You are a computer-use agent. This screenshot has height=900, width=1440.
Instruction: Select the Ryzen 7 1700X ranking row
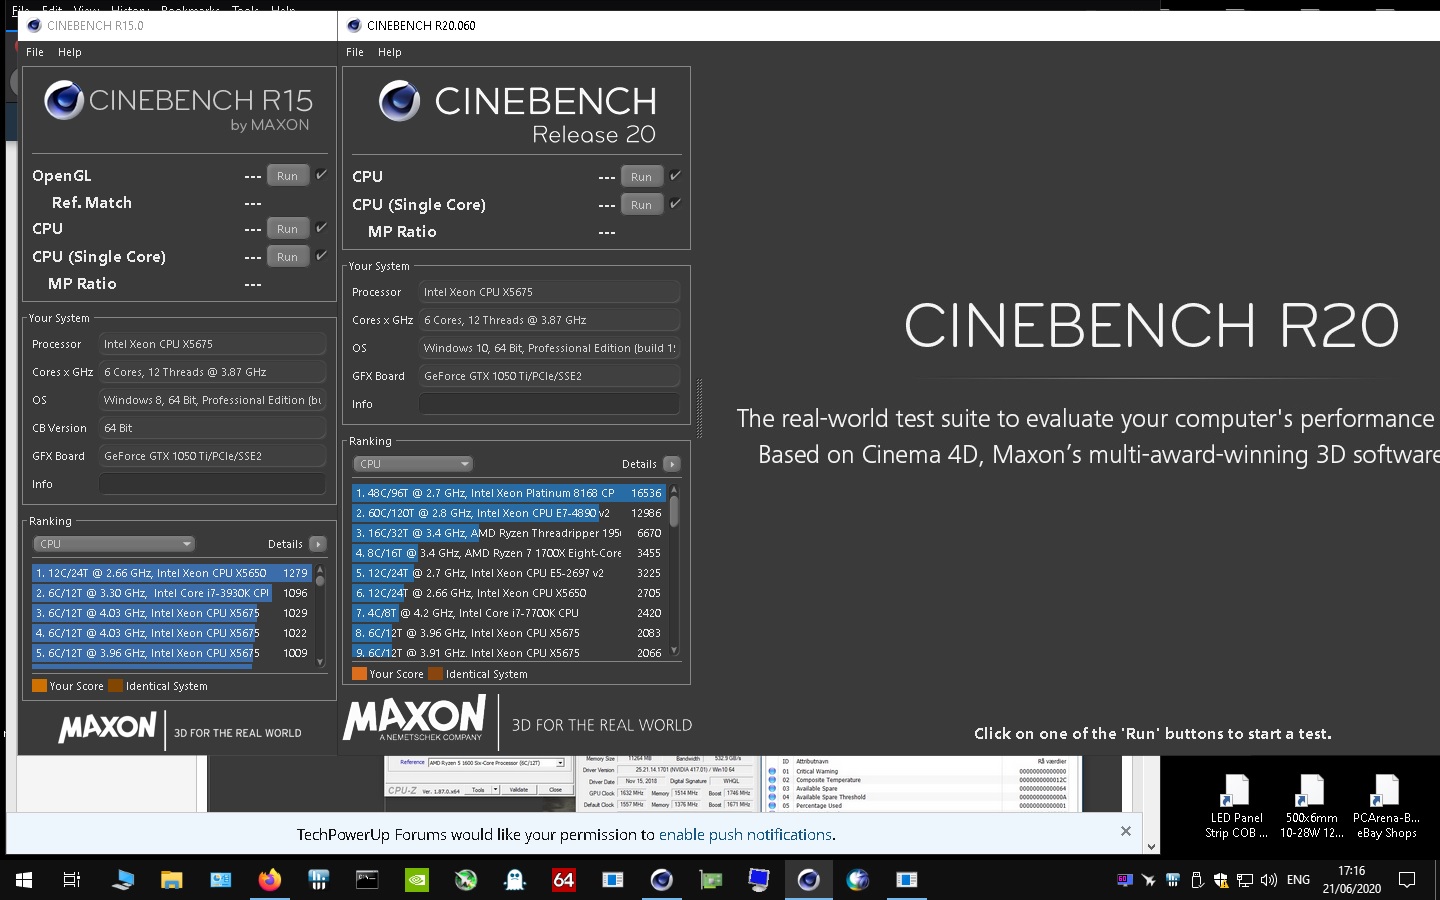509,553
